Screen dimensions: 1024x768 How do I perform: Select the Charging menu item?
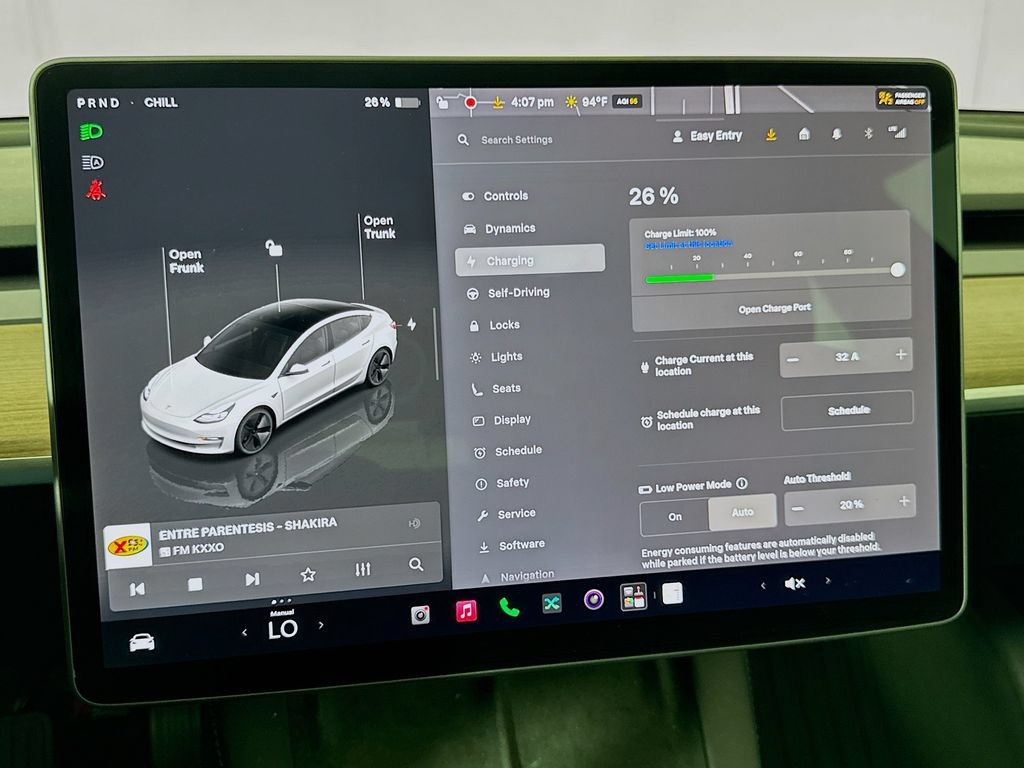[530, 260]
